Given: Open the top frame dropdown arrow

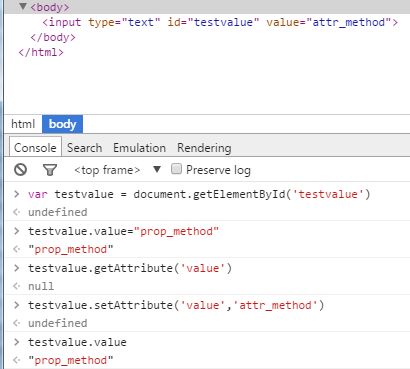Looking at the screenshot, I should coord(157,169).
